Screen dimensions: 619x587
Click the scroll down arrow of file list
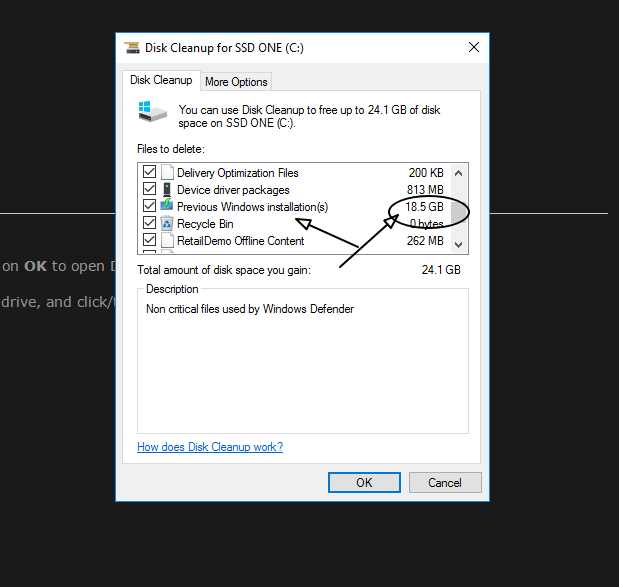point(458,245)
